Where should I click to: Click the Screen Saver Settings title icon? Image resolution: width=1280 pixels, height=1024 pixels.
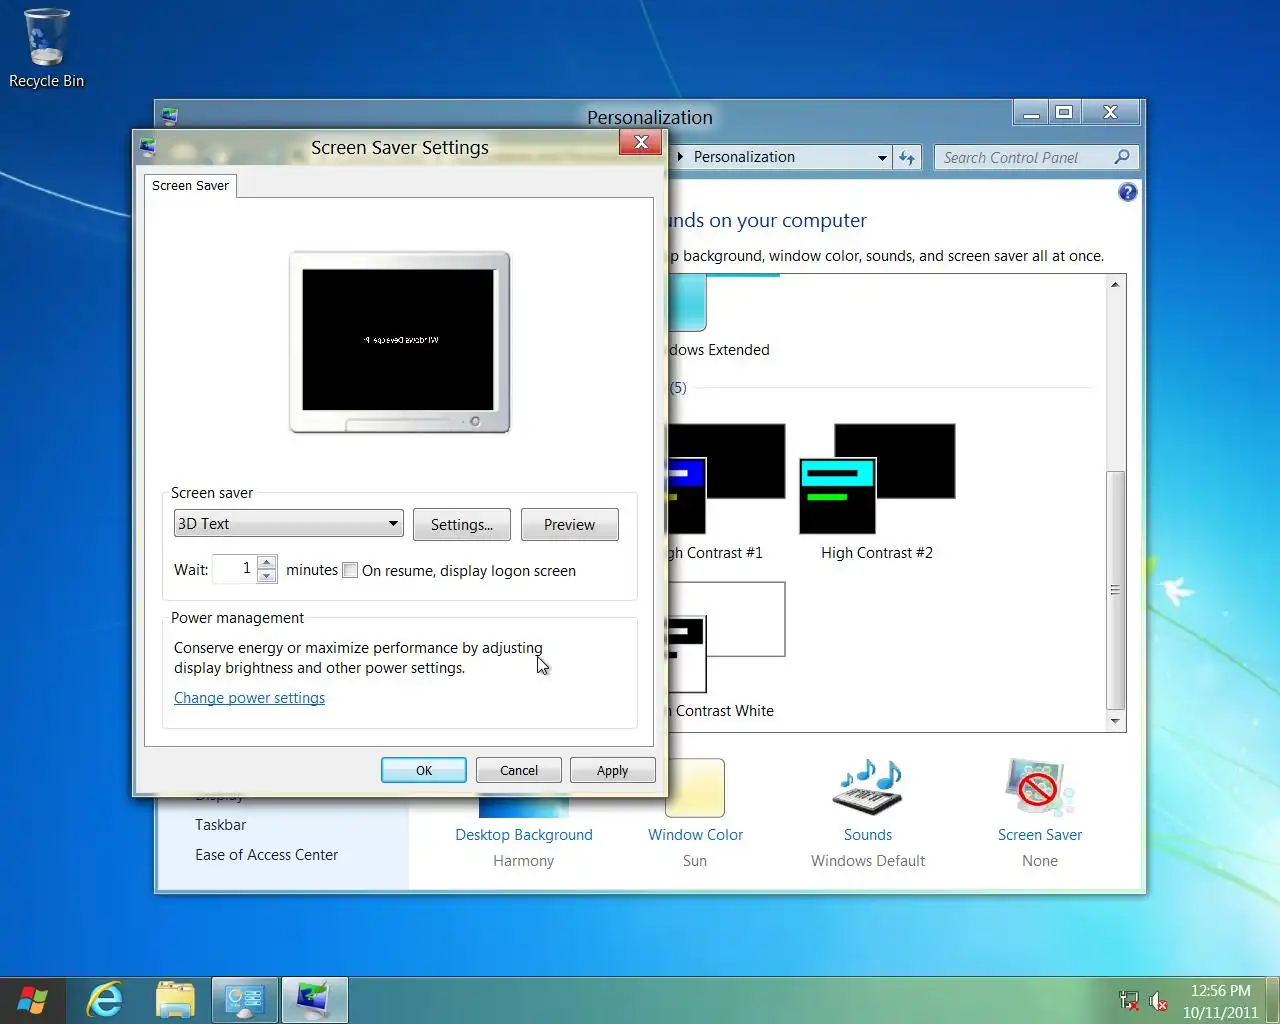(148, 147)
